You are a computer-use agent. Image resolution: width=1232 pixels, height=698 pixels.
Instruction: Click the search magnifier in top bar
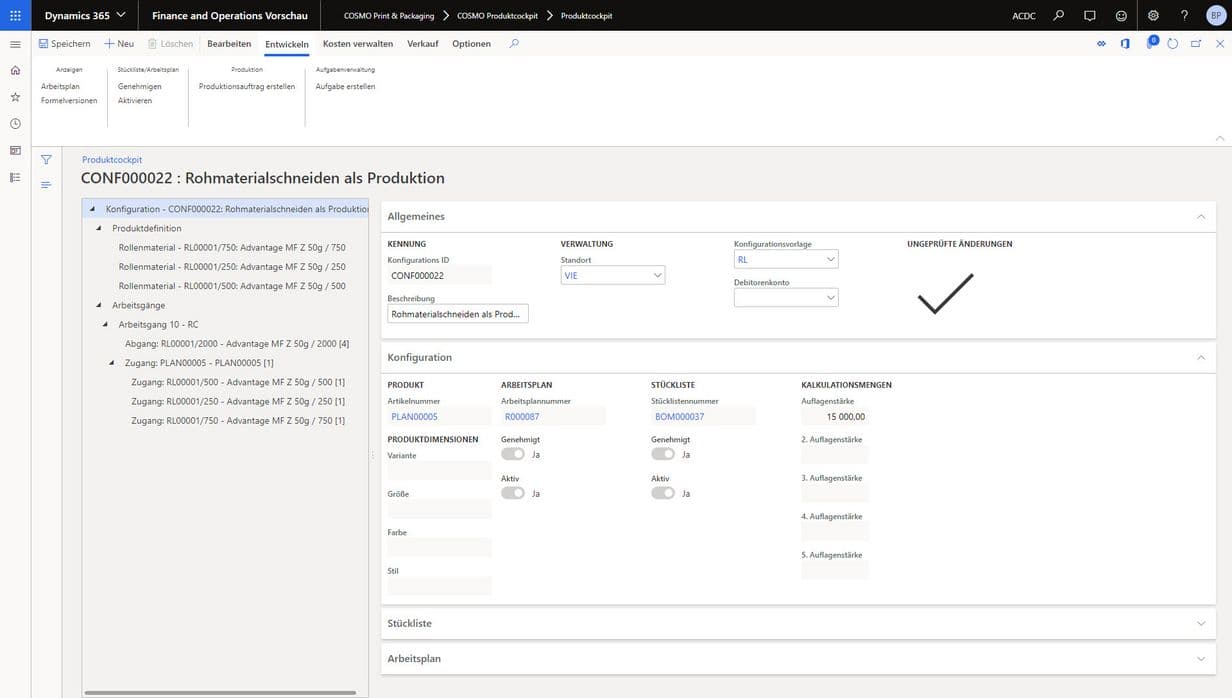coord(1058,15)
